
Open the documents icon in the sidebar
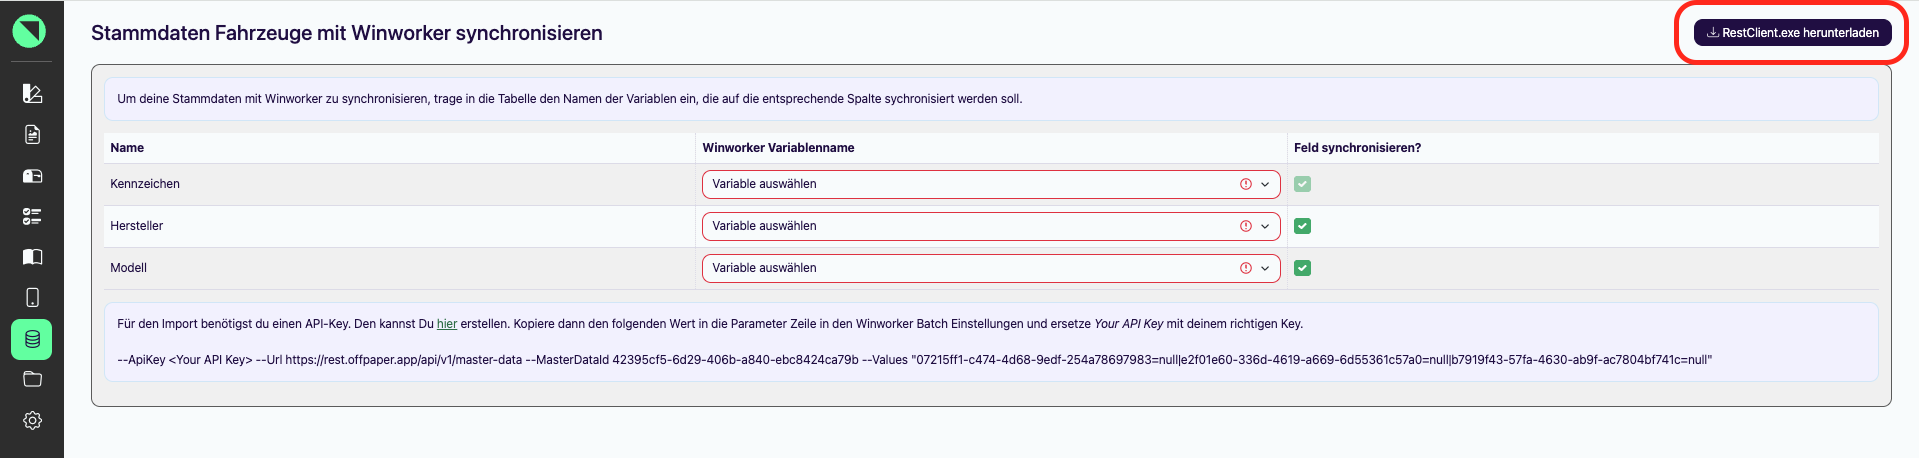pos(32,134)
